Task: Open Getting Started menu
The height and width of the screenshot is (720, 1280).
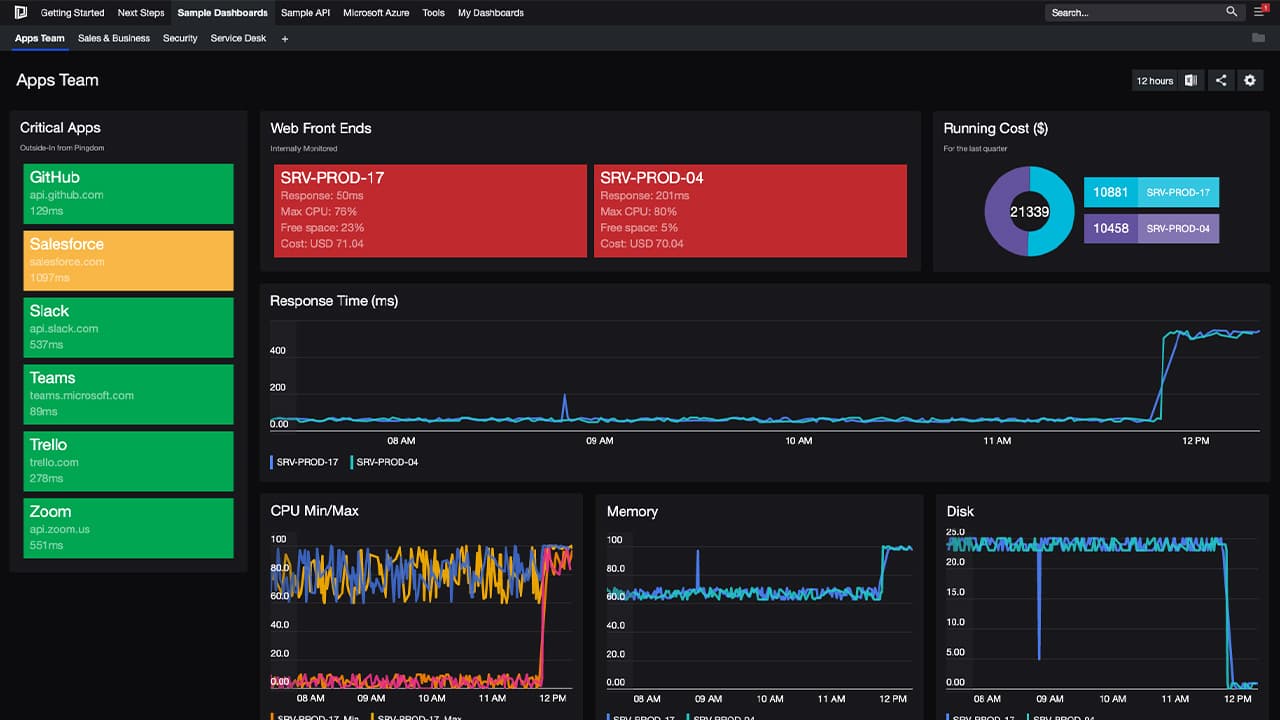Action: click(72, 13)
